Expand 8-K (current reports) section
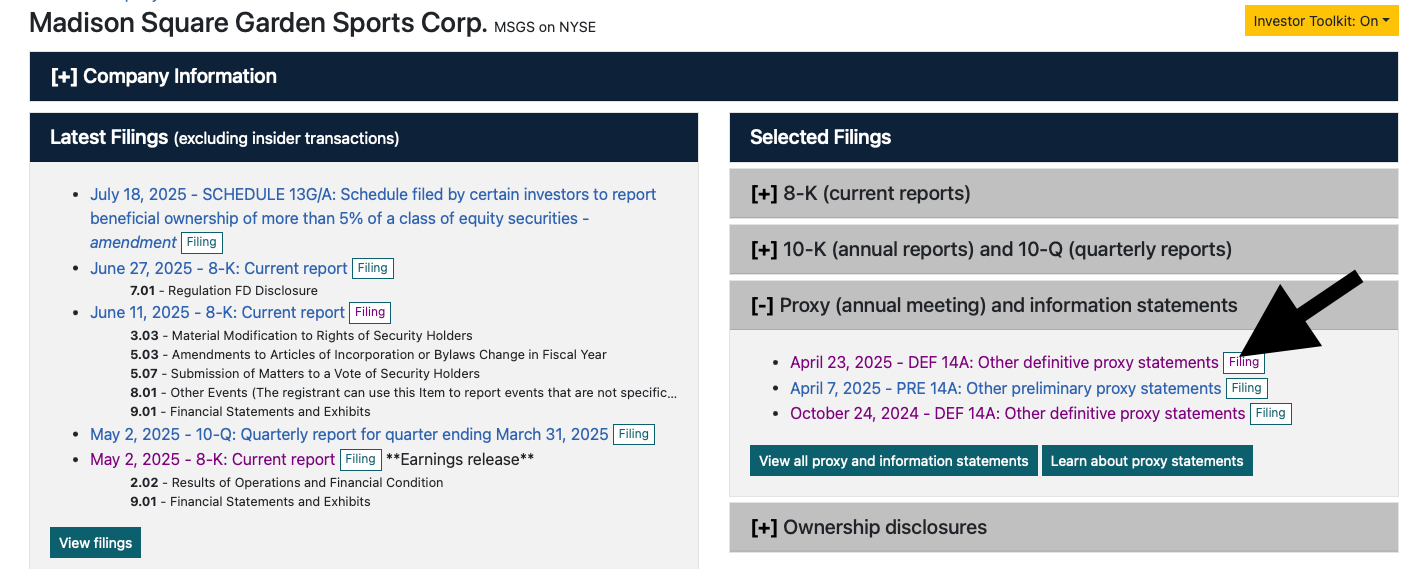The image size is (1407, 569). 1064,193
